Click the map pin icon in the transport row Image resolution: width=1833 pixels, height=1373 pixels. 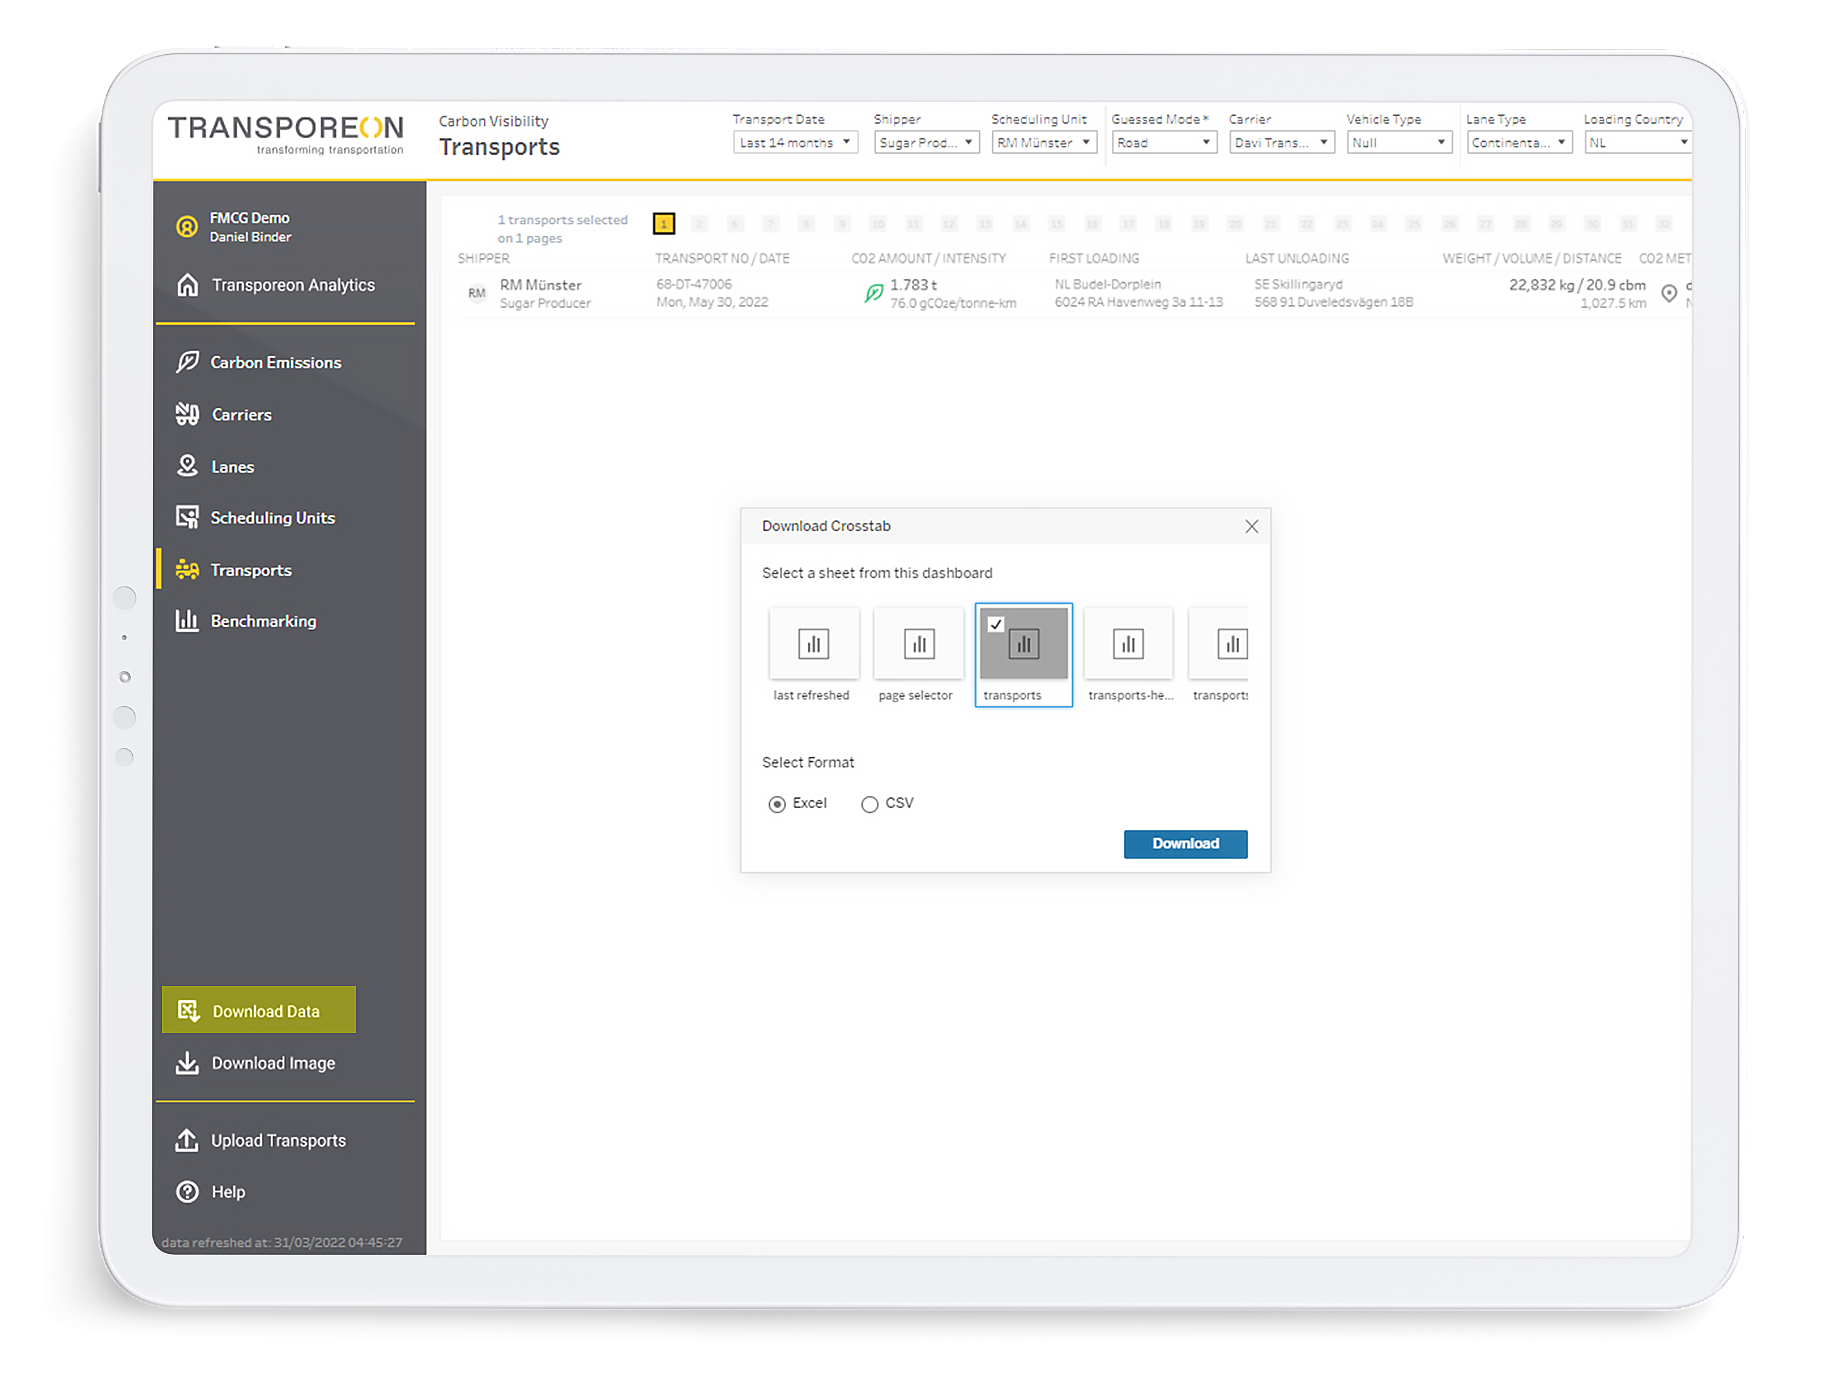tap(1669, 293)
